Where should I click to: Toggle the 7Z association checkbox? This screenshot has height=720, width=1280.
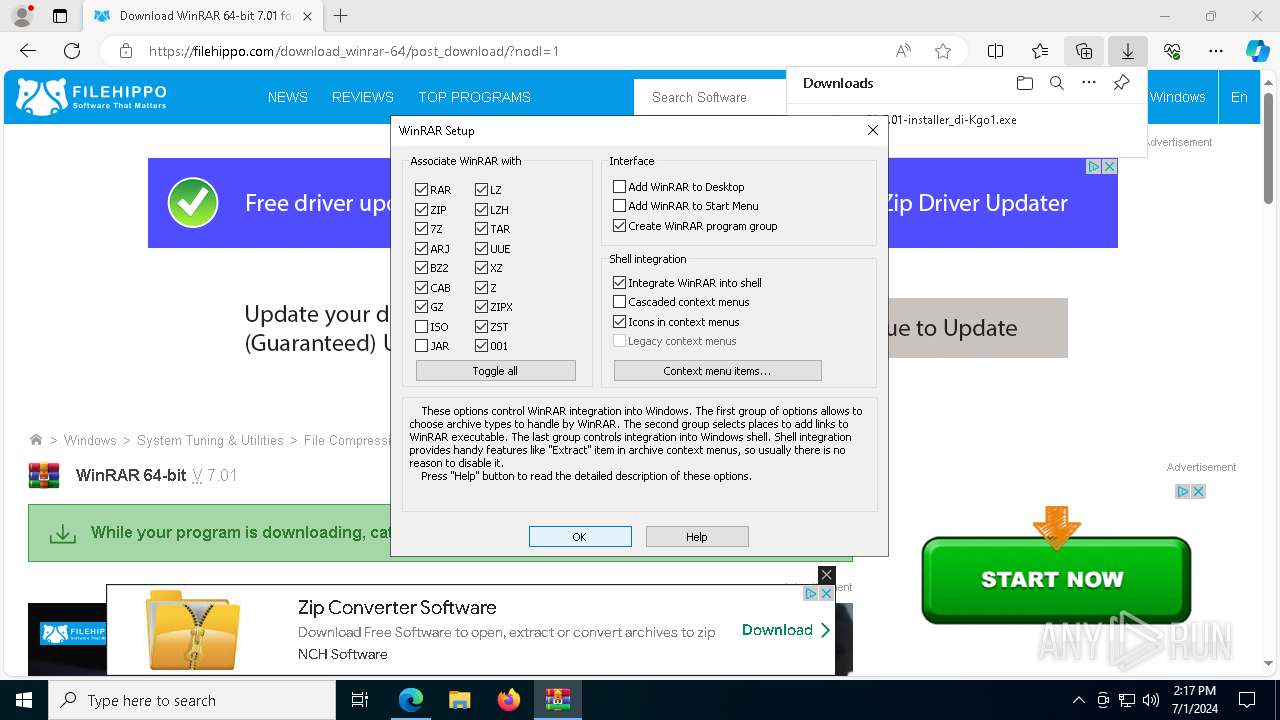click(x=421, y=228)
